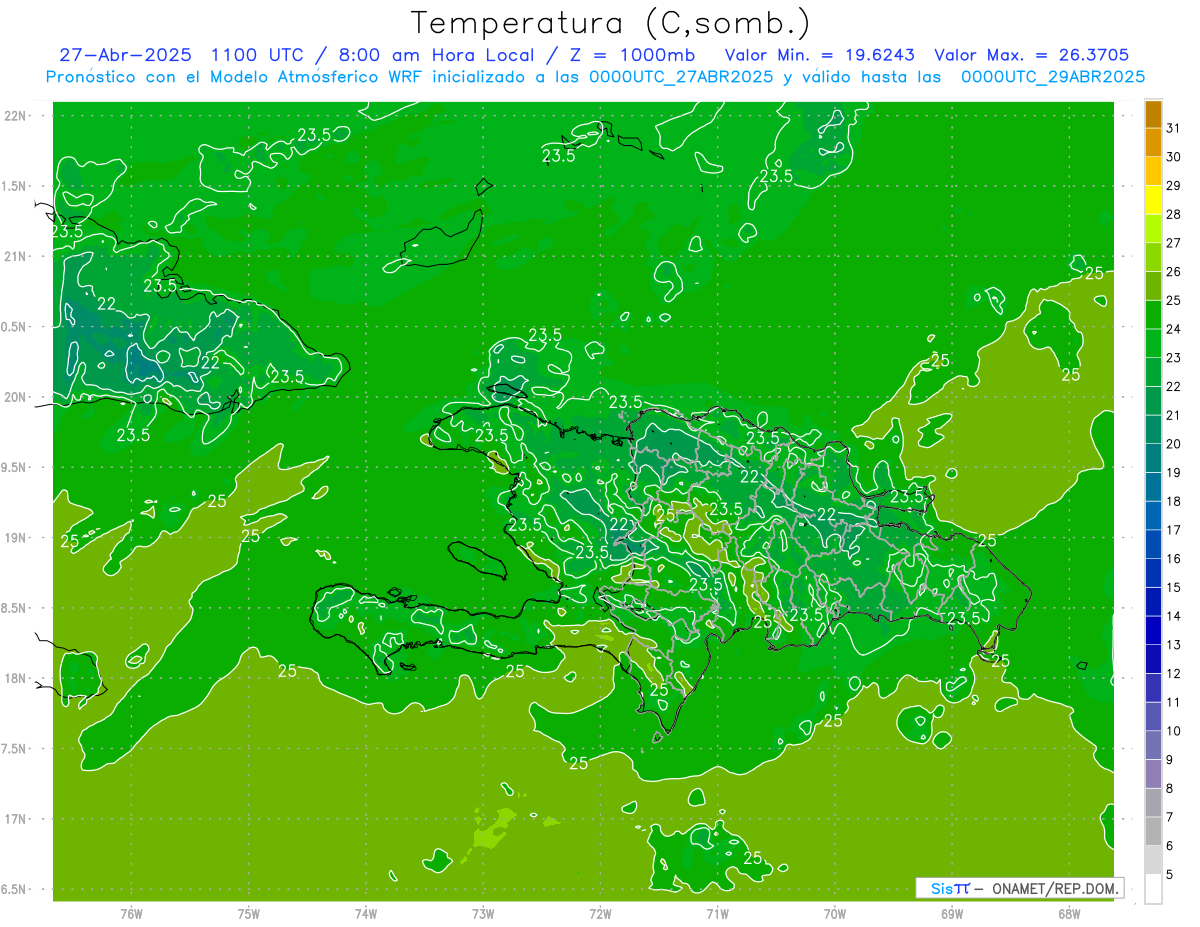
Task: Click the '6.5N' latitude axis label
Action: coord(15,889)
